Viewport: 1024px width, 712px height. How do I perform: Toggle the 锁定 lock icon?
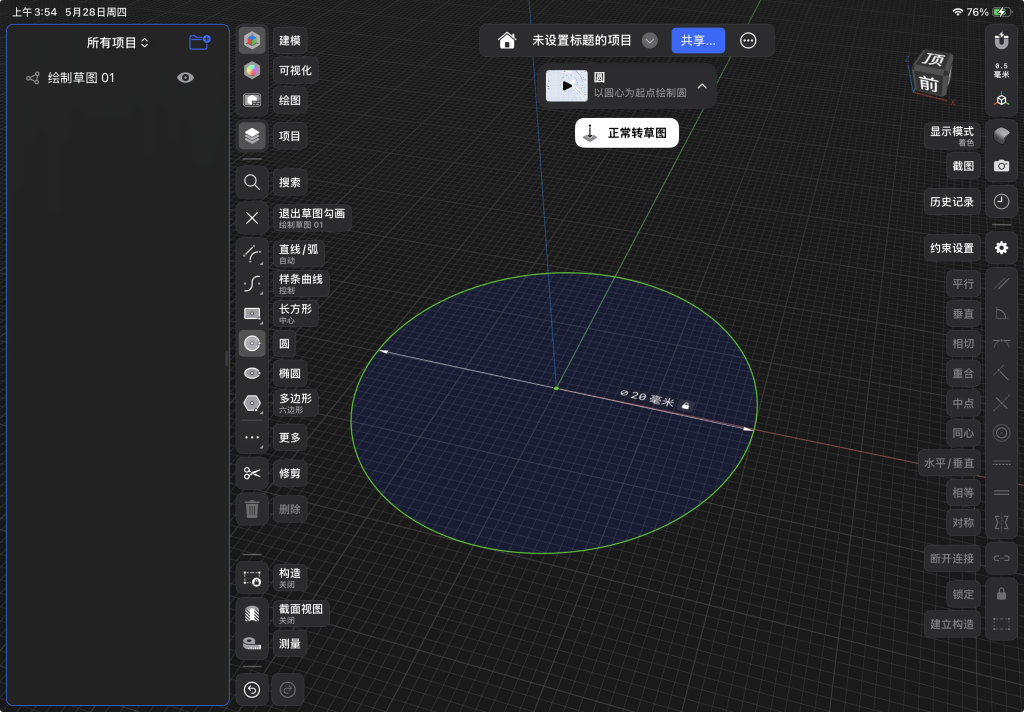(x=1001, y=594)
